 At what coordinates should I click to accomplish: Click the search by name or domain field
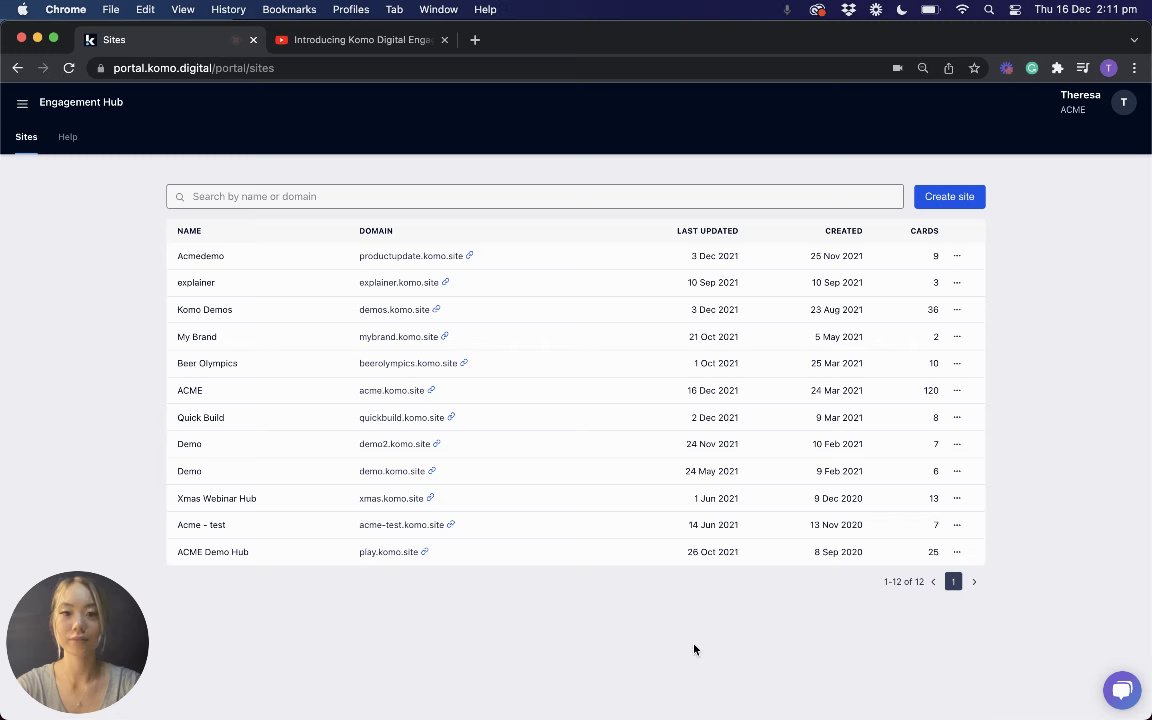(x=535, y=197)
